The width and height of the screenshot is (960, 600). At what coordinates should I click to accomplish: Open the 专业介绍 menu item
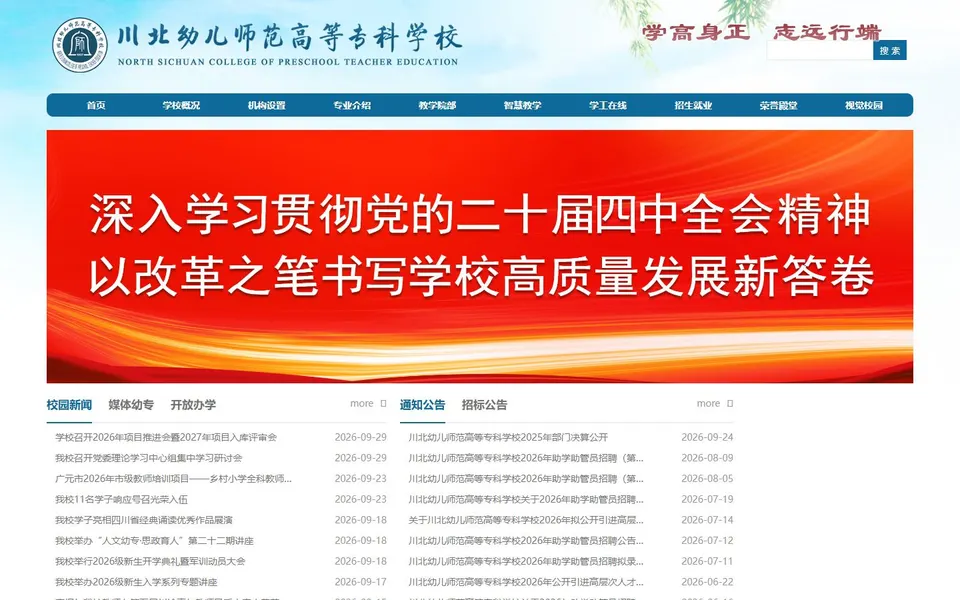pos(352,105)
